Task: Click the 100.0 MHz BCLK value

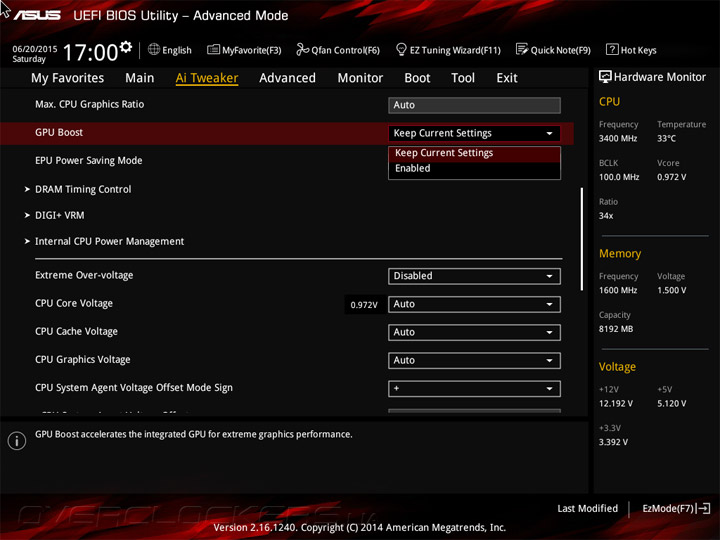Action: (619, 177)
